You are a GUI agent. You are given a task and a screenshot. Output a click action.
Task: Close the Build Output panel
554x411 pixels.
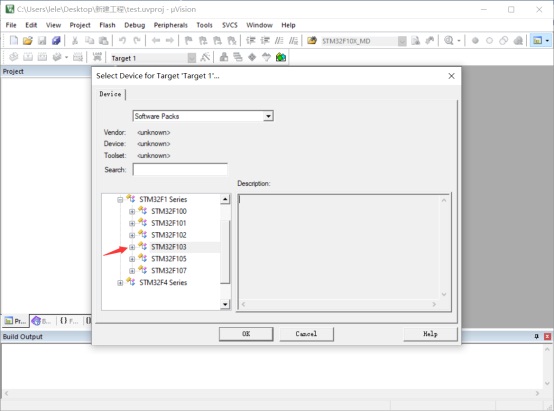click(x=547, y=336)
